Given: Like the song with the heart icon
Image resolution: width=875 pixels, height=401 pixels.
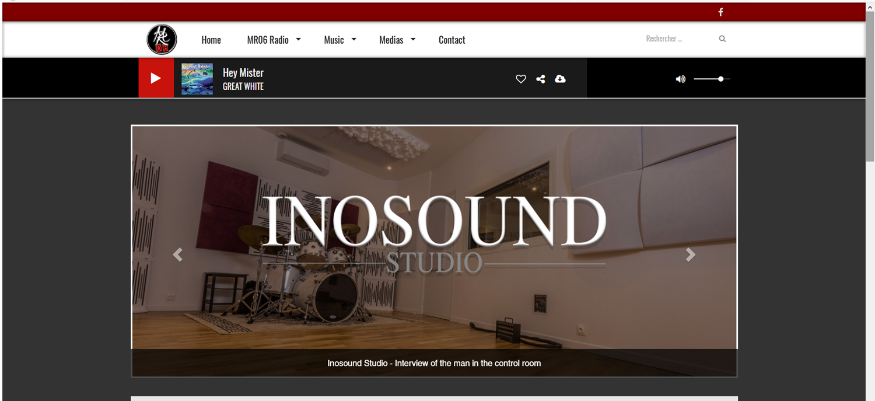Looking at the screenshot, I should (x=521, y=79).
